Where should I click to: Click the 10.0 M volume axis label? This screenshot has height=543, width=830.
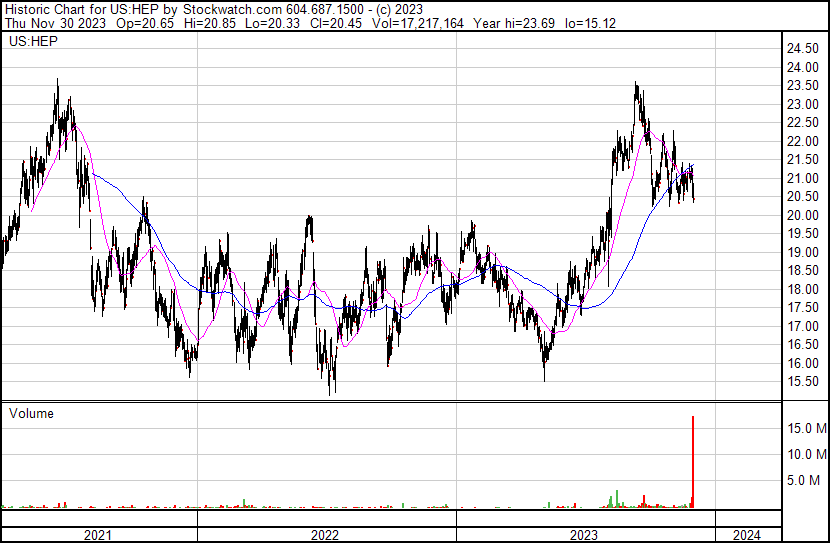tap(806, 454)
